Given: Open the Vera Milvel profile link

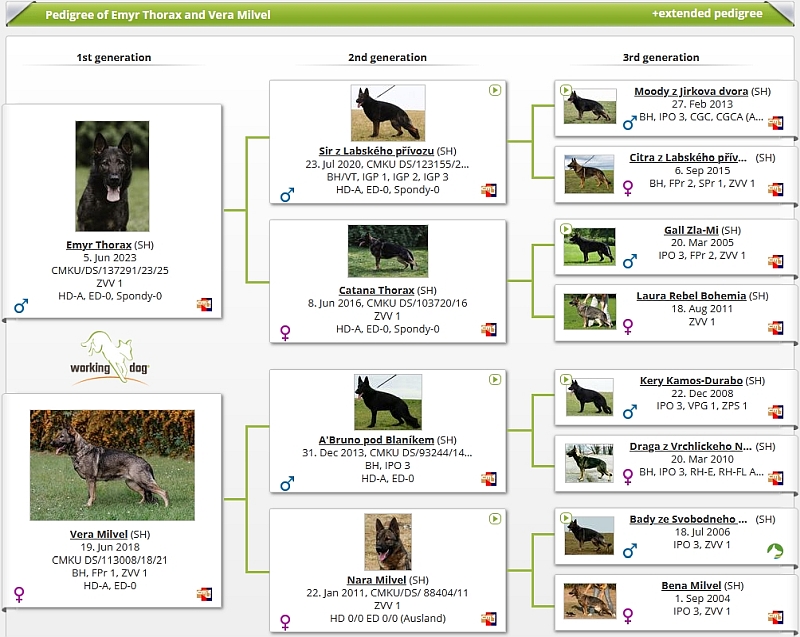Looking at the screenshot, I should pyautogui.click(x=98, y=534).
